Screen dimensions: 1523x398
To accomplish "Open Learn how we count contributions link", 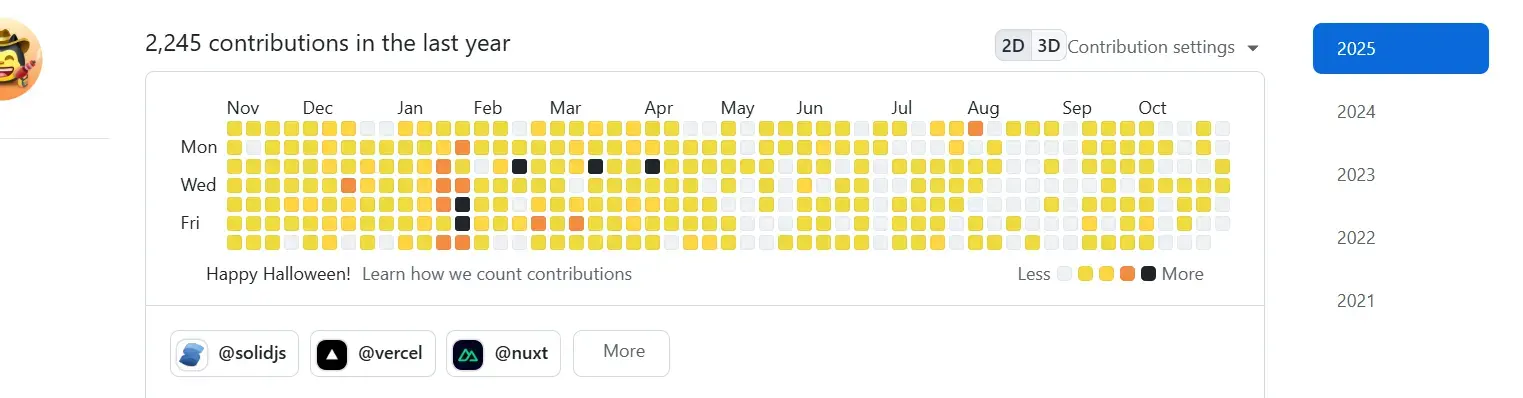I will [x=497, y=273].
